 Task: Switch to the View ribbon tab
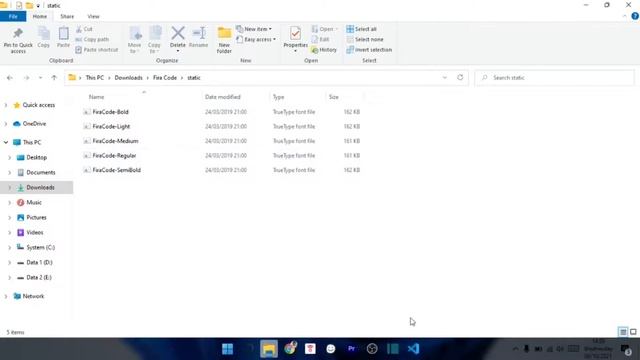[93, 16]
